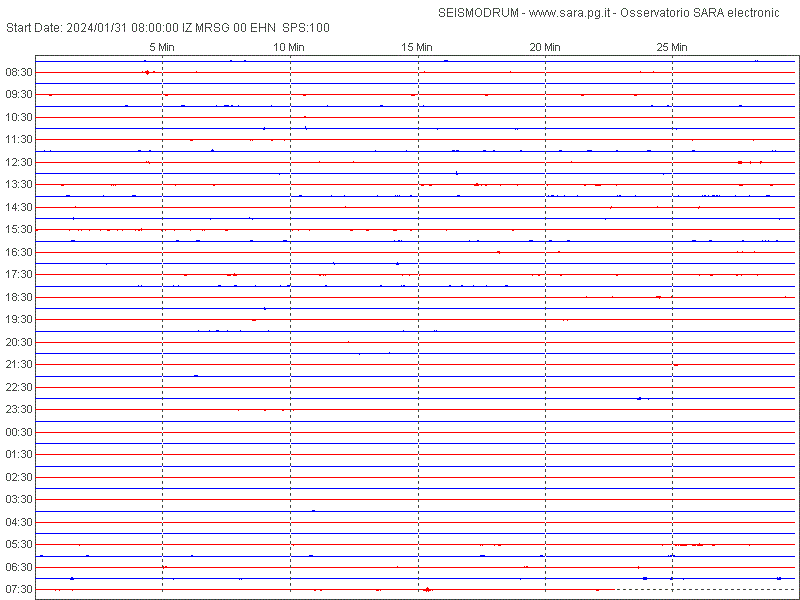Select the 14:30 time row label

pos(19,207)
